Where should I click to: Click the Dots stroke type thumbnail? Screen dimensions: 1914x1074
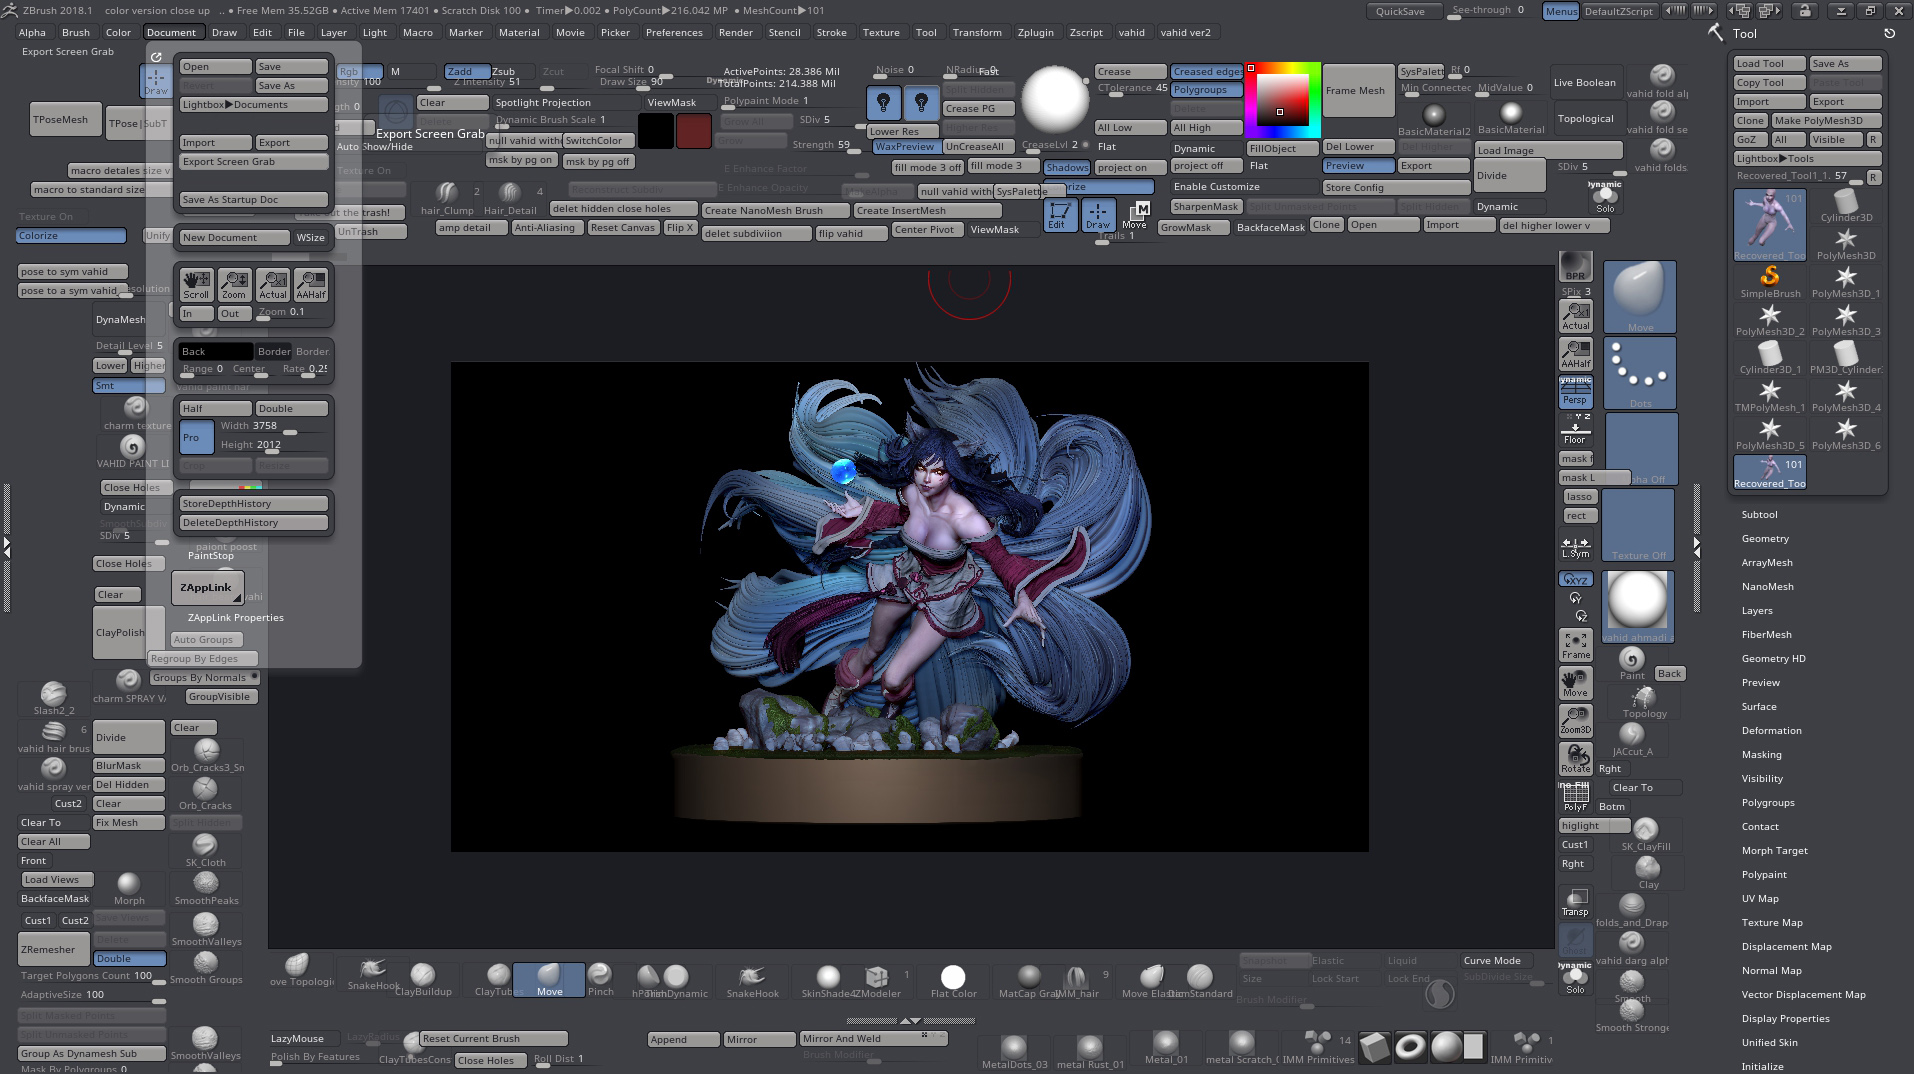[x=1640, y=373]
